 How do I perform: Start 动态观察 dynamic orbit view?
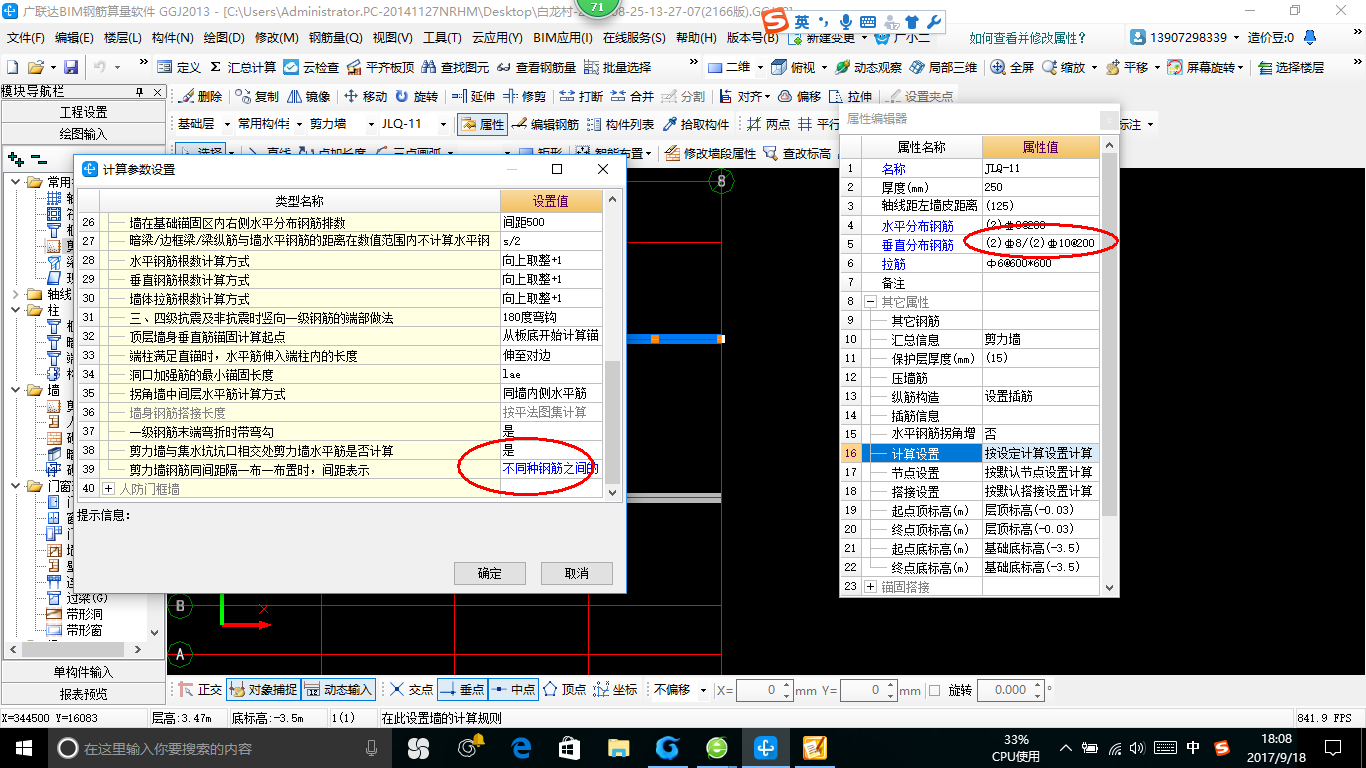(x=868, y=67)
